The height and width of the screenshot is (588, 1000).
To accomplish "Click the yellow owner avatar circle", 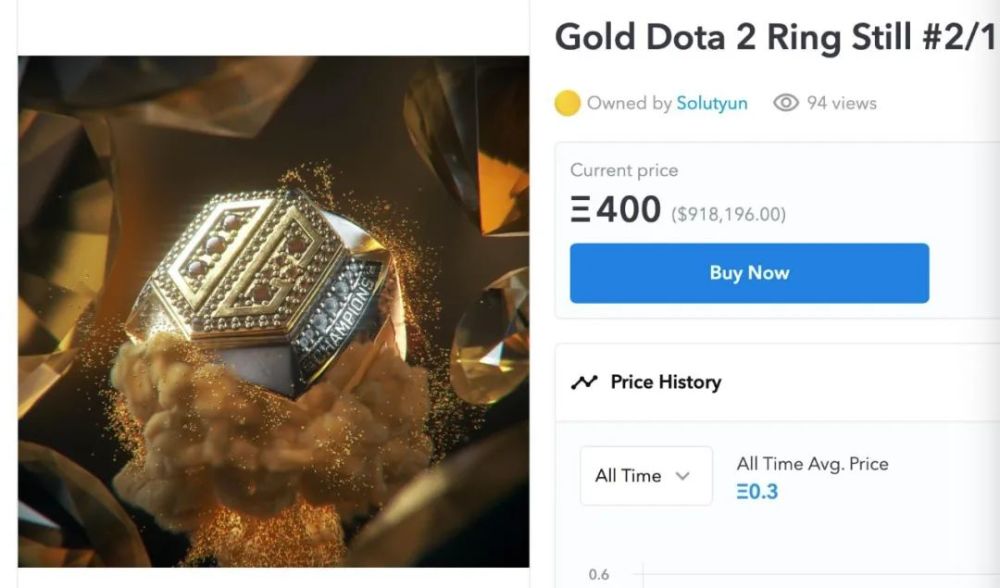I will coord(568,103).
